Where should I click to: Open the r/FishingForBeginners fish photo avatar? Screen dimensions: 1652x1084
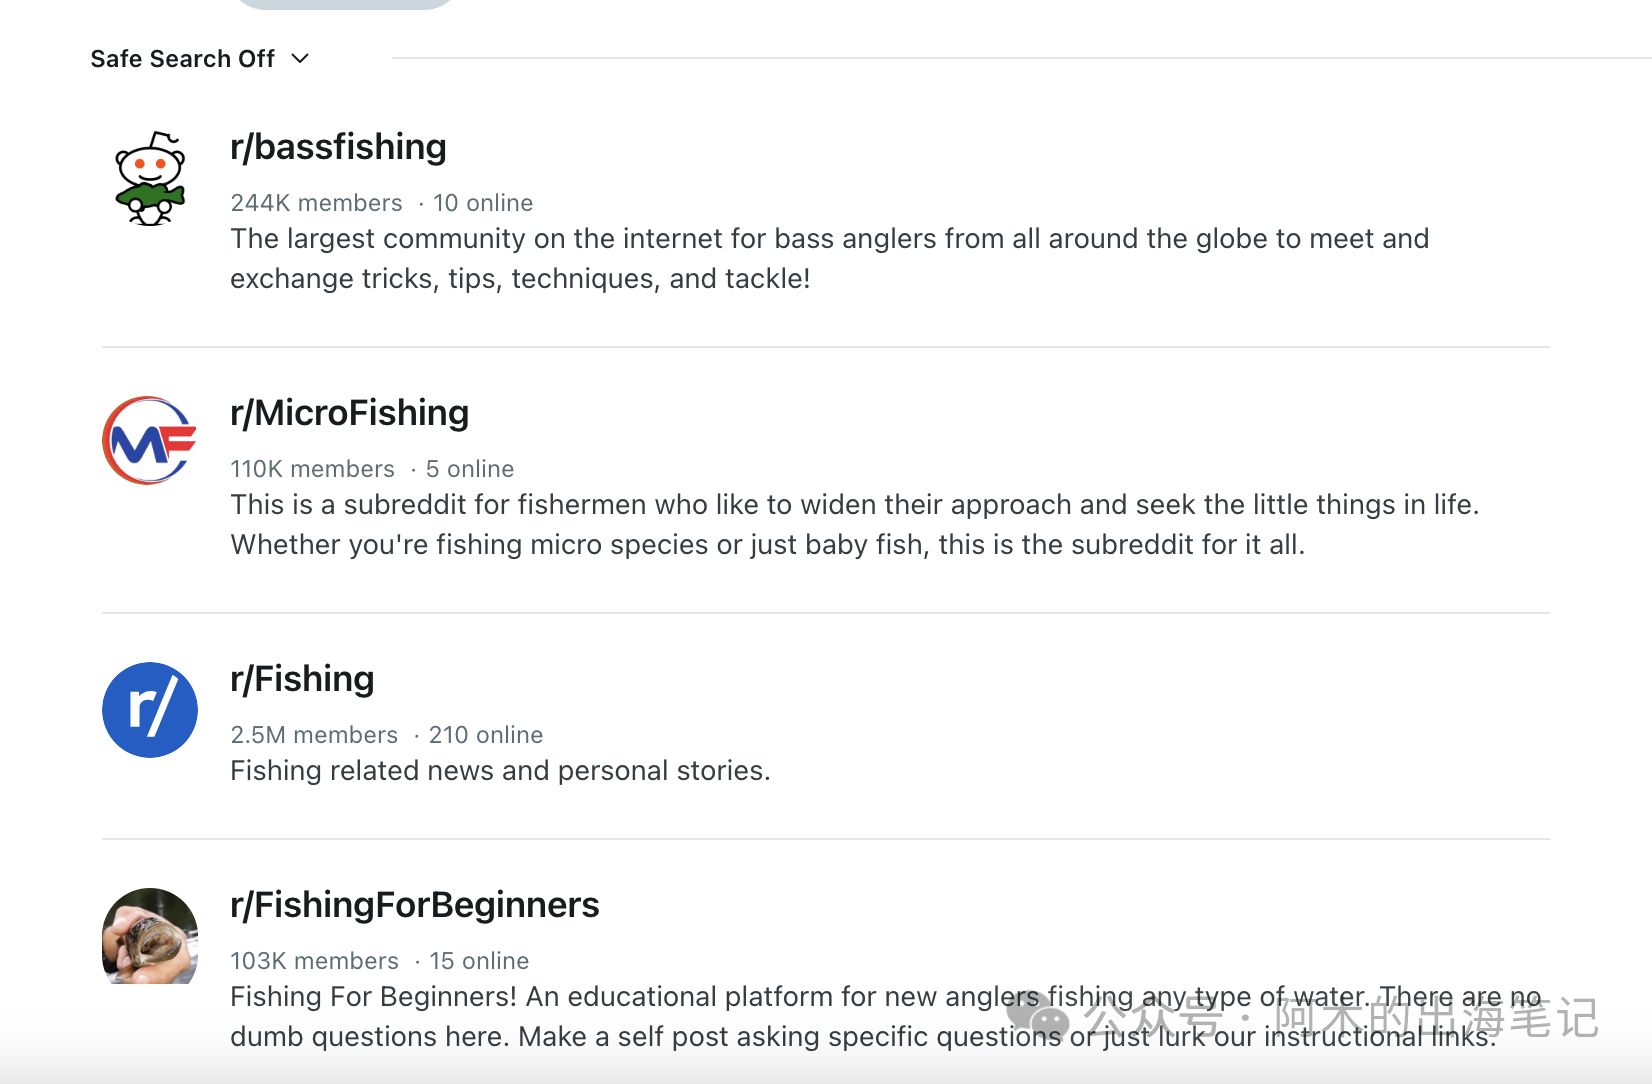[150, 937]
